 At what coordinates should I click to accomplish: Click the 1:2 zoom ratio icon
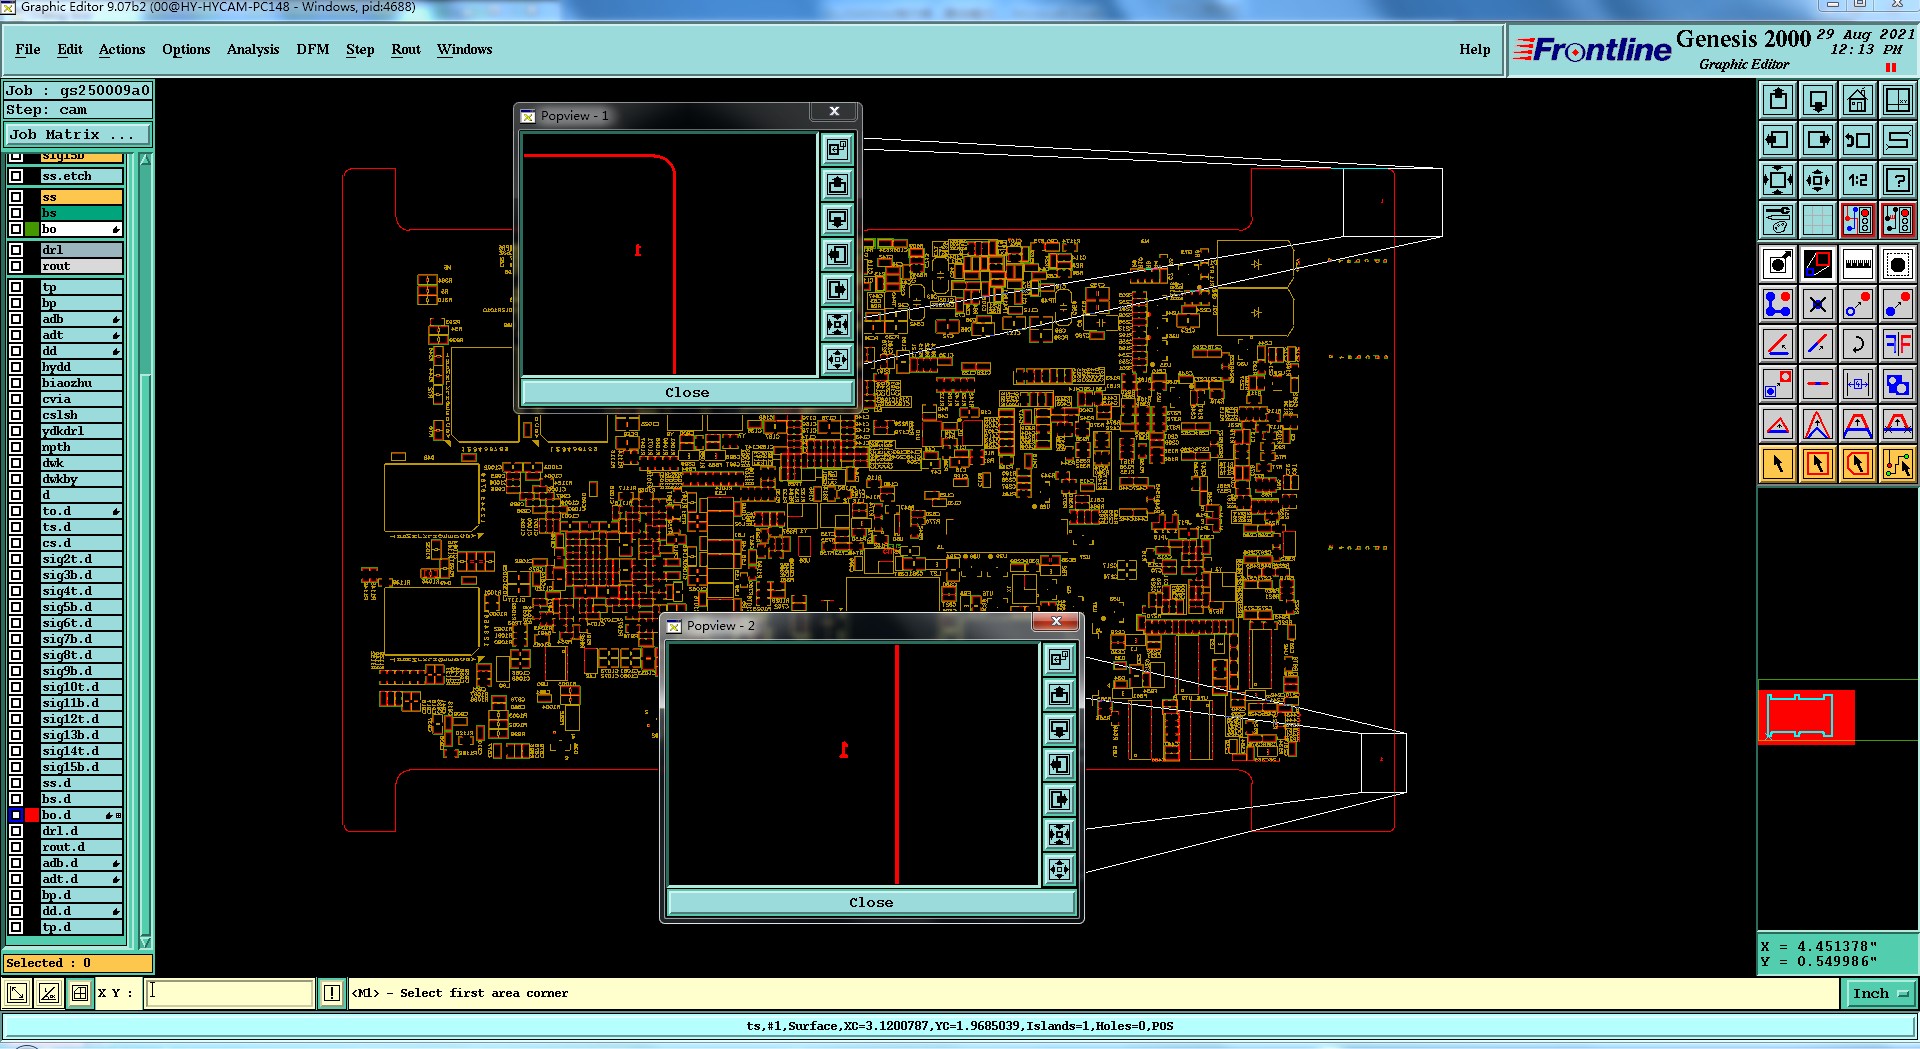[1858, 180]
